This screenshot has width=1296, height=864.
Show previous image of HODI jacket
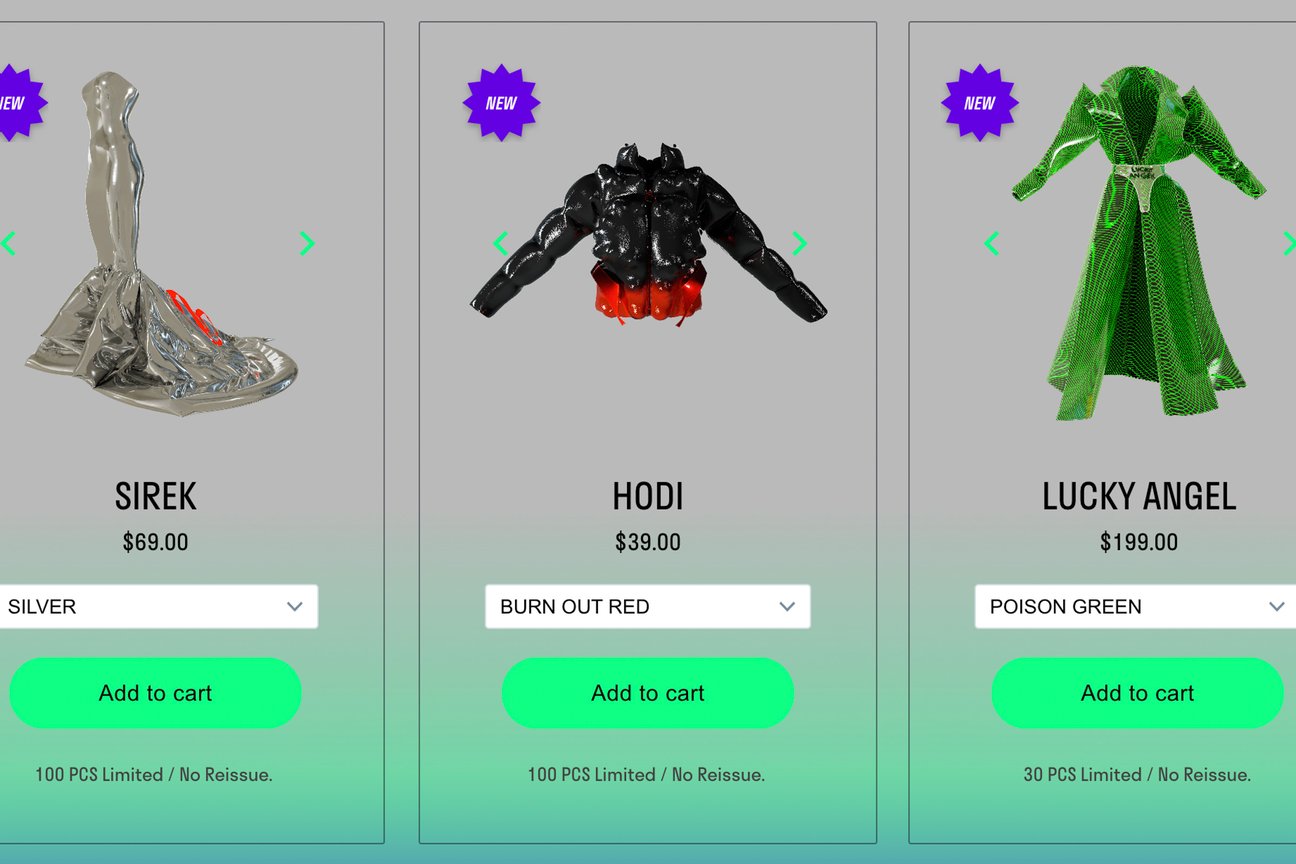[501, 243]
